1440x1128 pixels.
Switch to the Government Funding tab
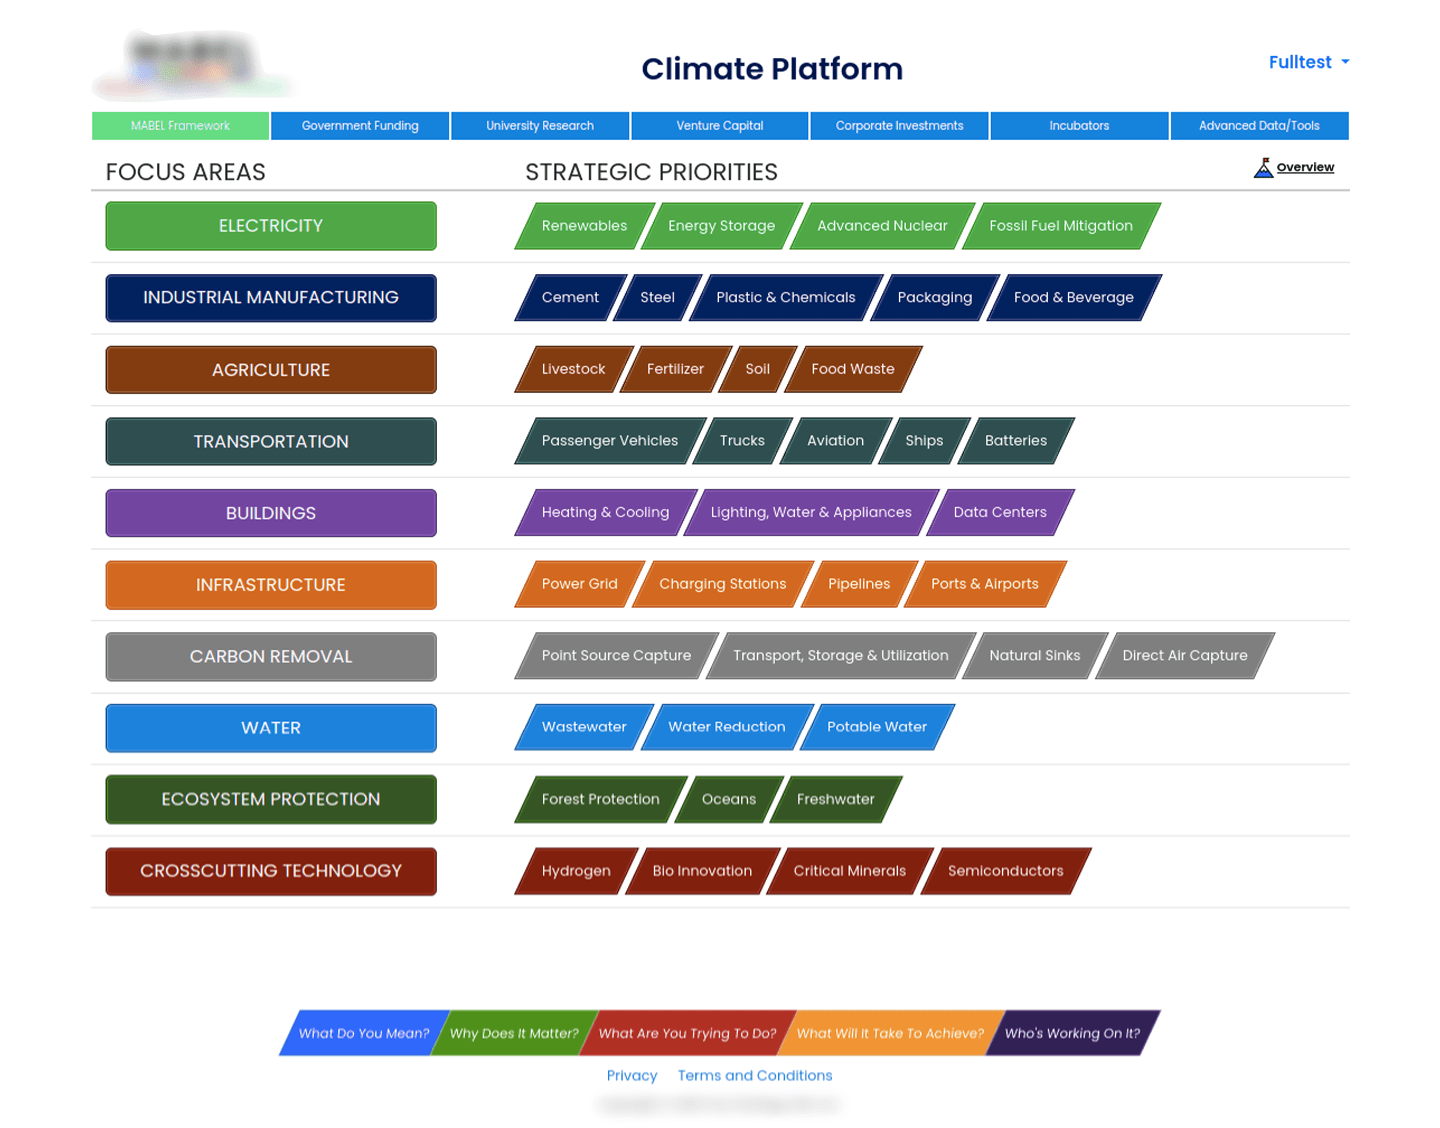360,126
